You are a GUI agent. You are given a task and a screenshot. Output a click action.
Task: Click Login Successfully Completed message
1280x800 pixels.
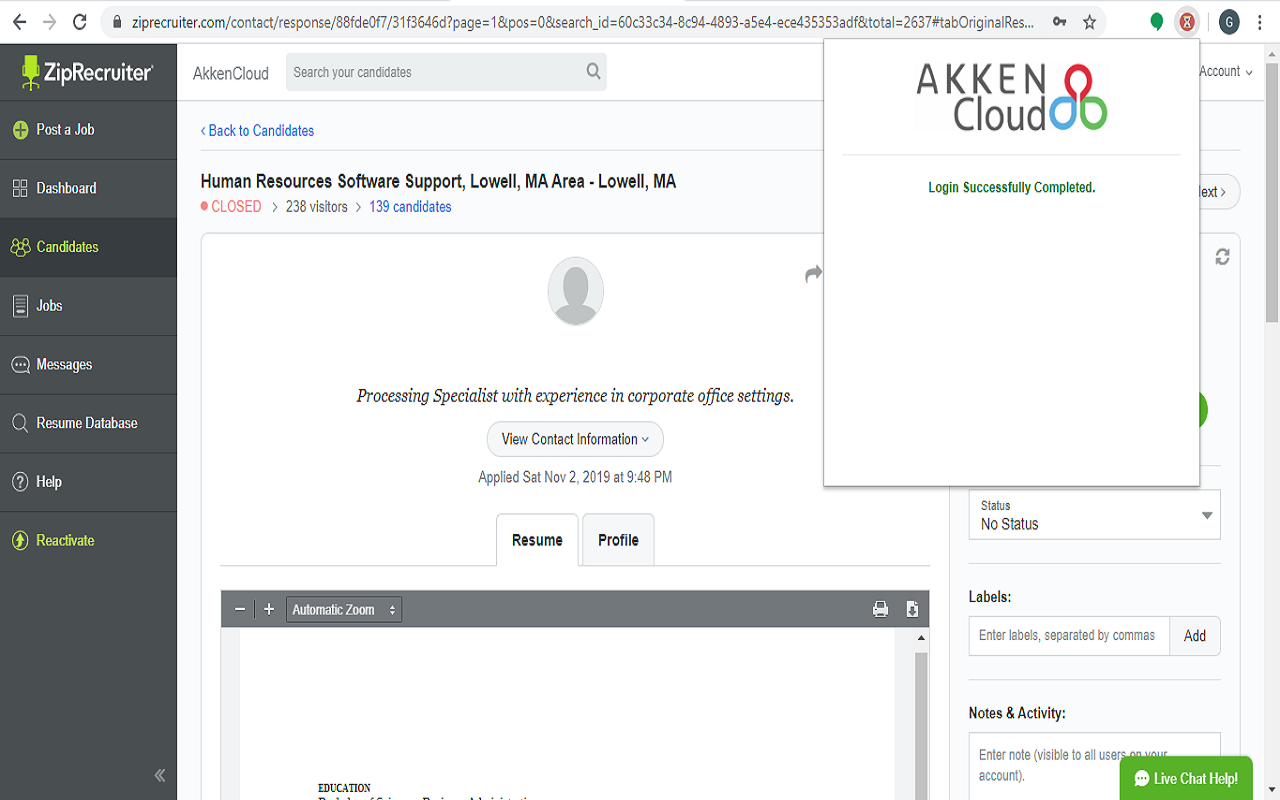click(x=1012, y=188)
